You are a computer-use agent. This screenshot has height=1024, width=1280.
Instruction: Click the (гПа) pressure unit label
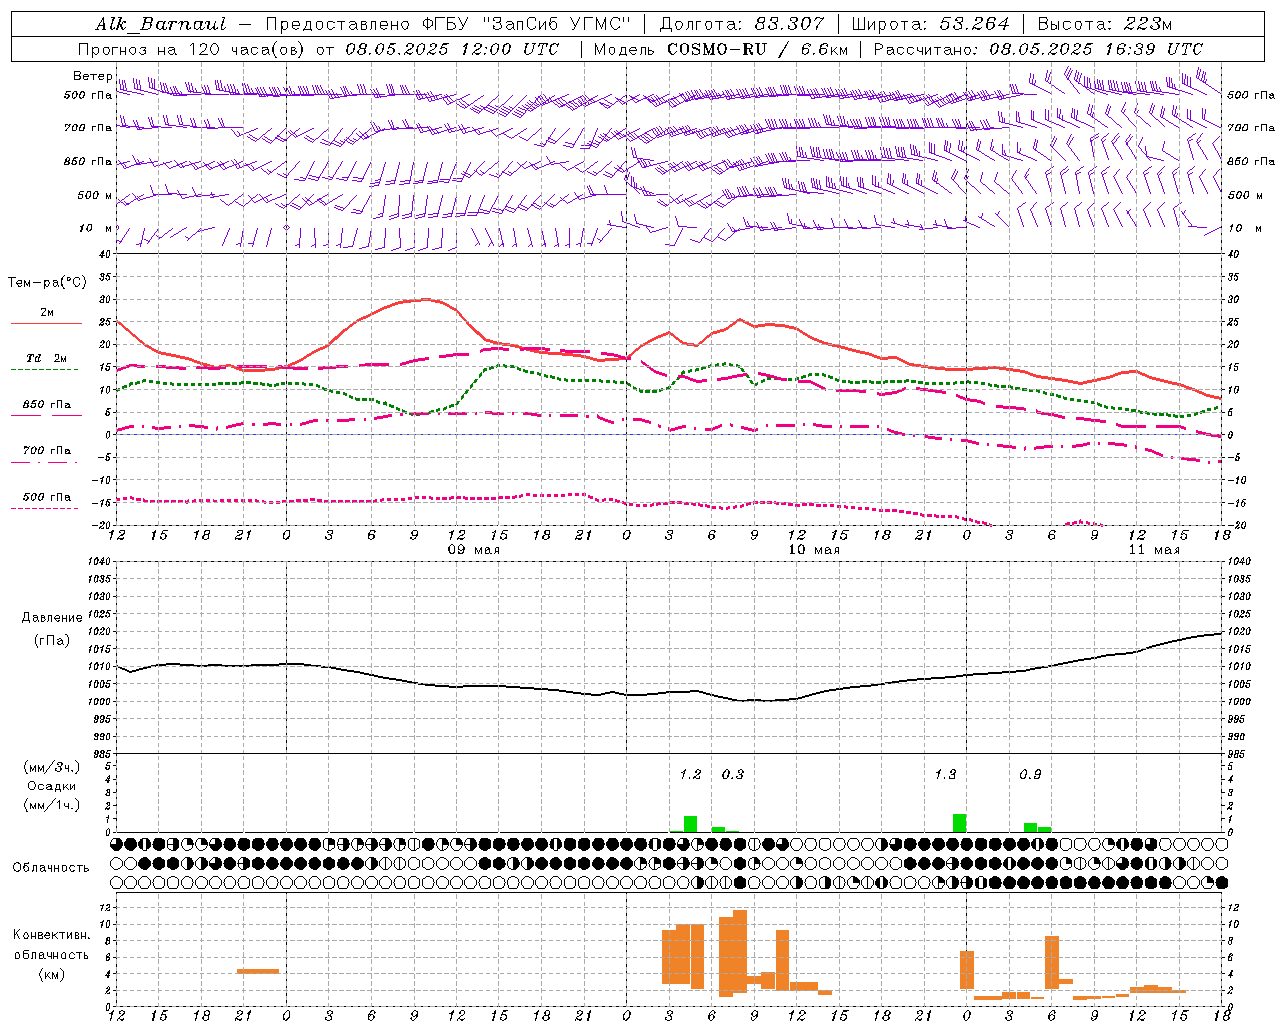[x=51, y=641]
